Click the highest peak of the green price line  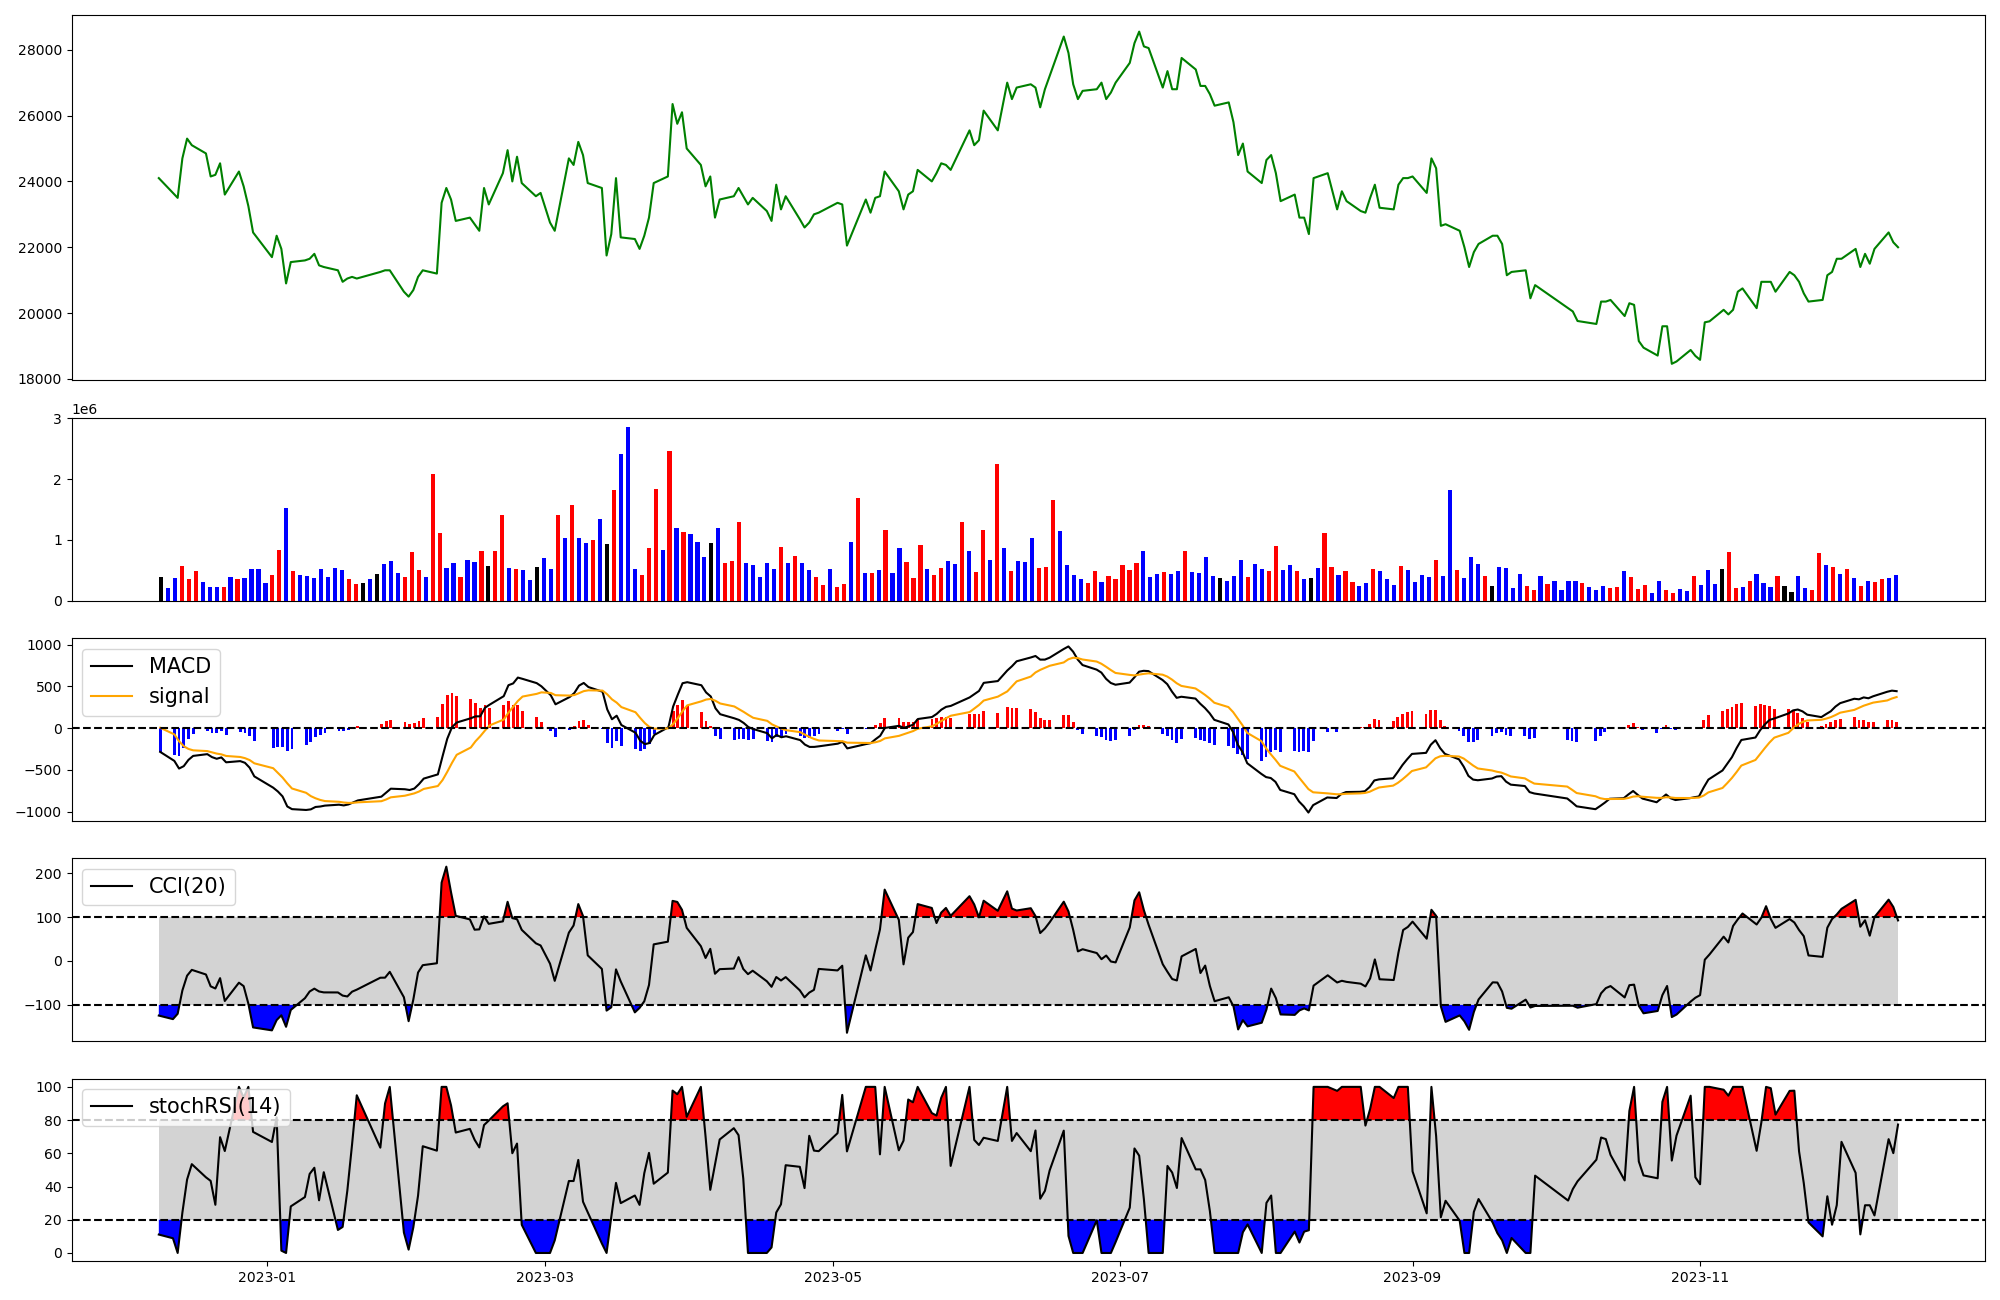(x=1139, y=33)
